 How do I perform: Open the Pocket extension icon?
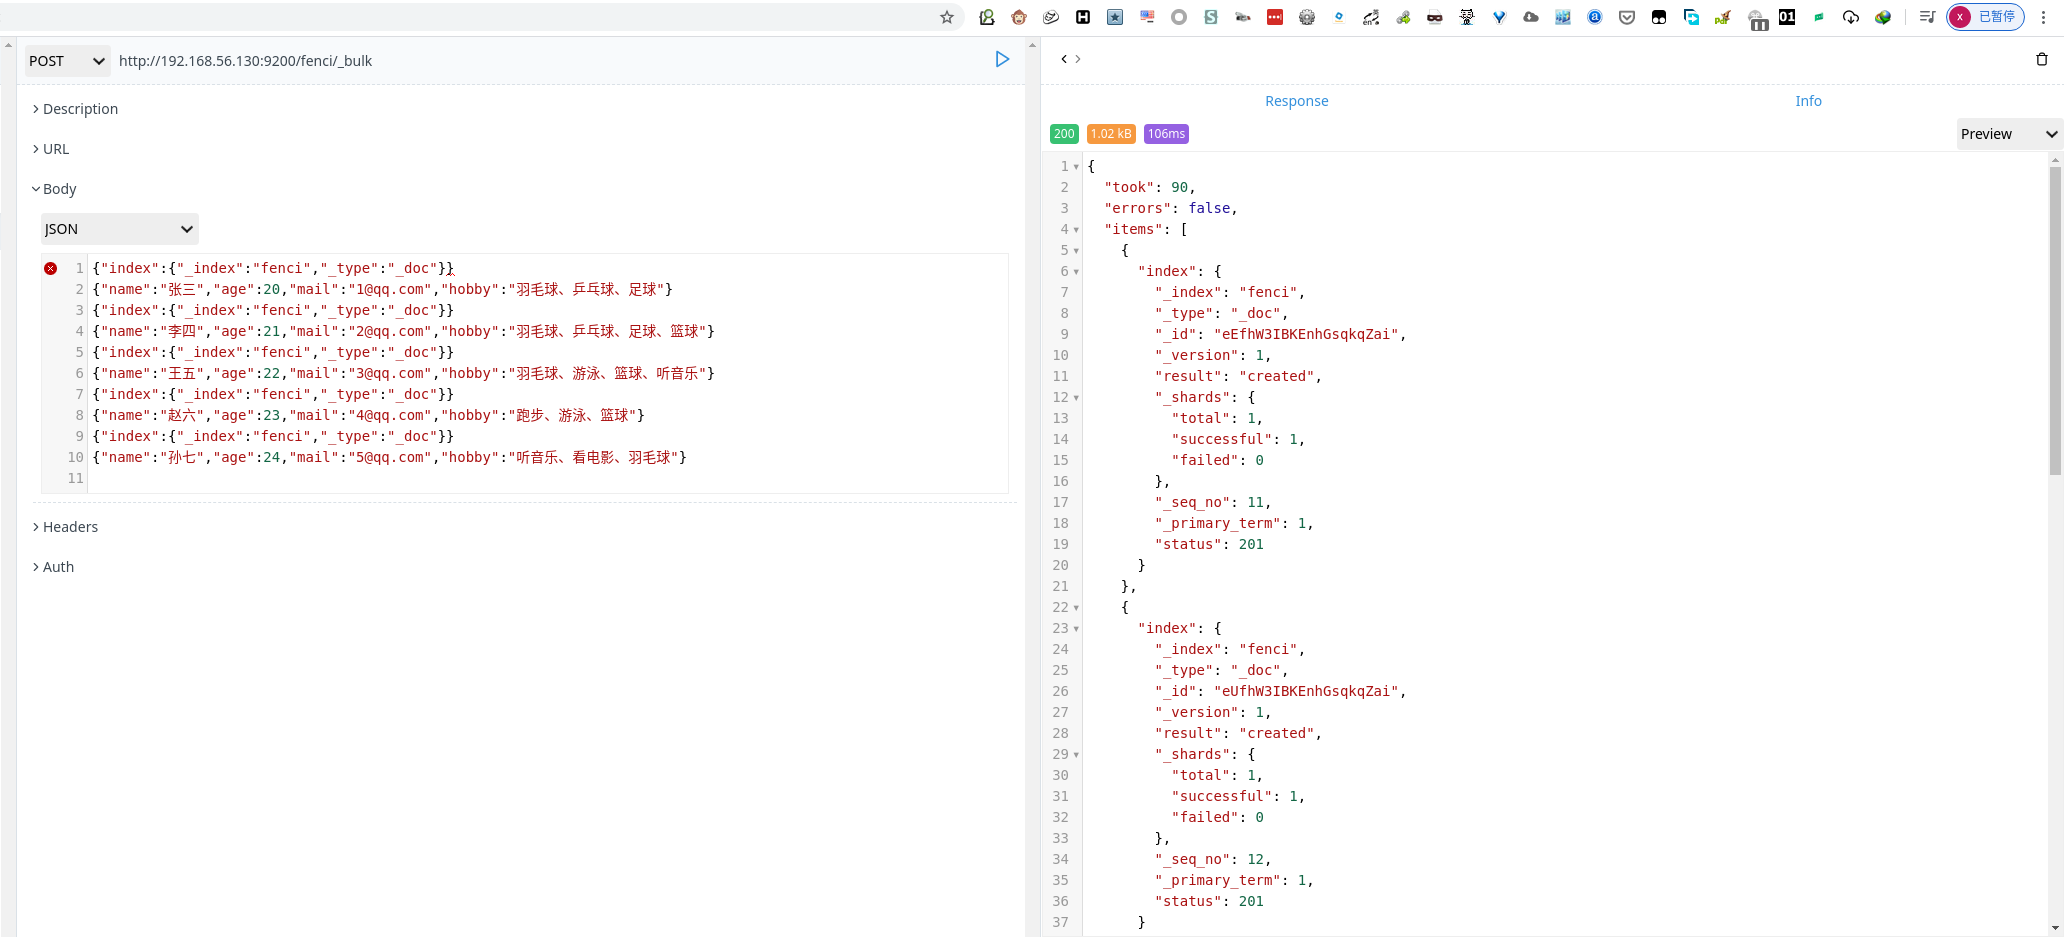[1626, 17]
